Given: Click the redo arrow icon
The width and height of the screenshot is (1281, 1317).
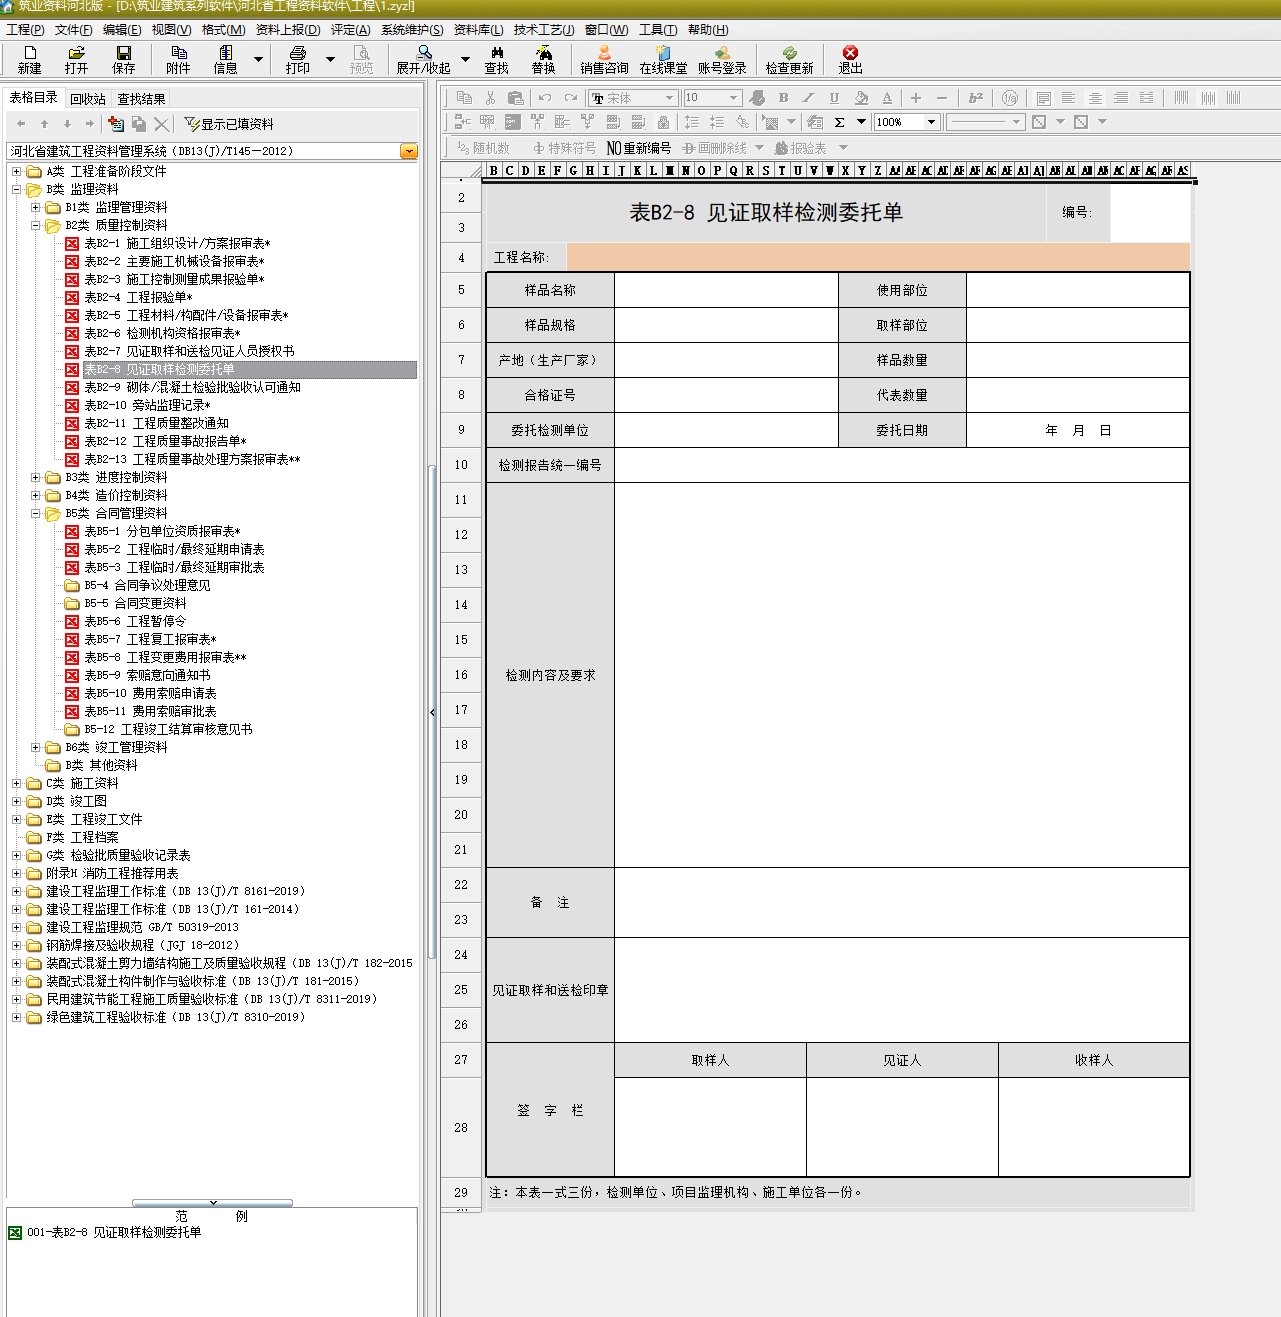Looking at the screenshot, I should point(570,98).
